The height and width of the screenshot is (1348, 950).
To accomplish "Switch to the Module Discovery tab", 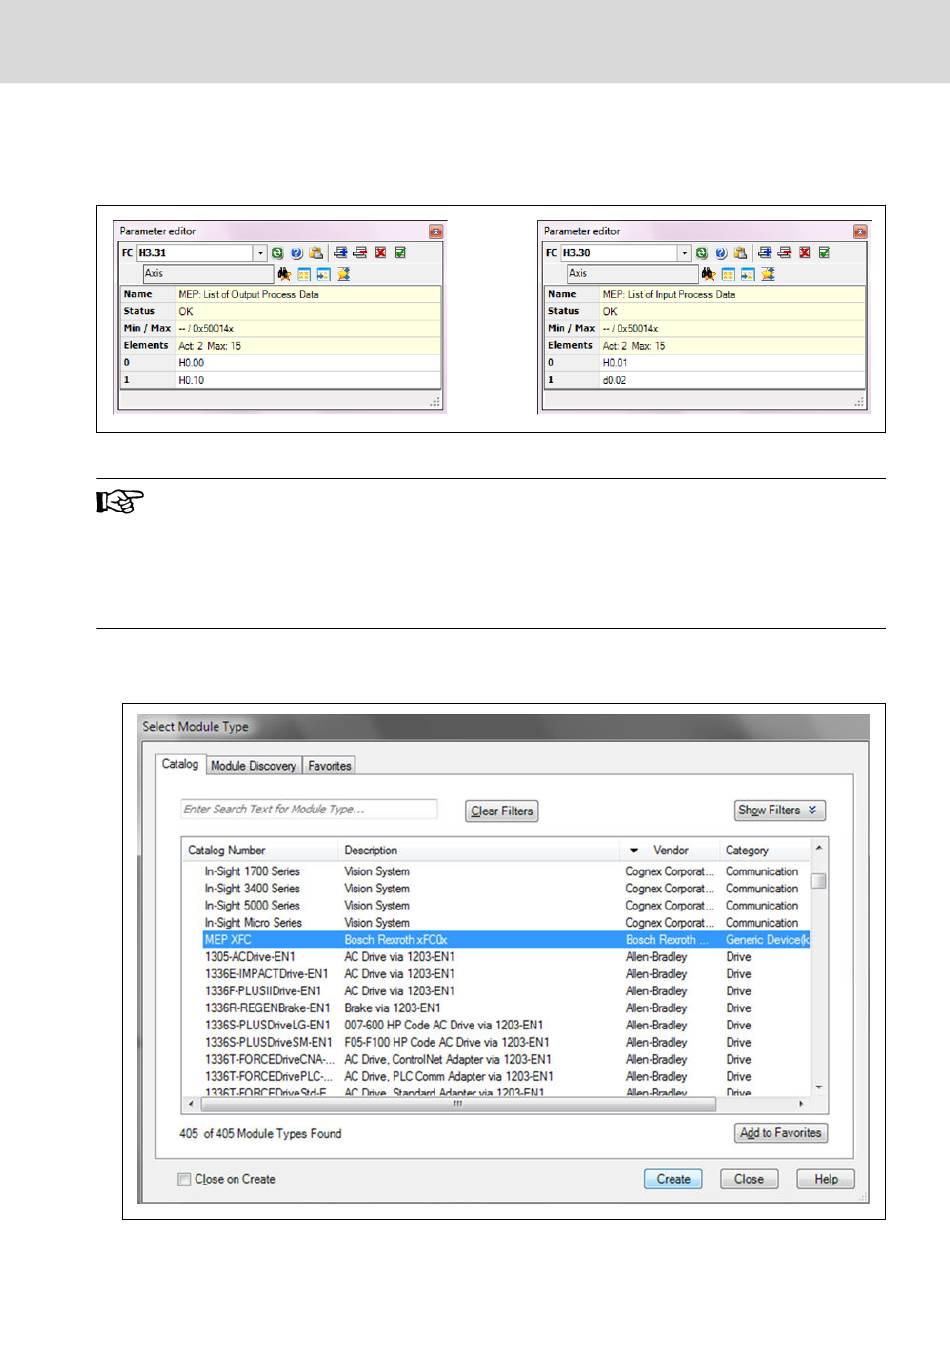I will (x=254, y=766).
